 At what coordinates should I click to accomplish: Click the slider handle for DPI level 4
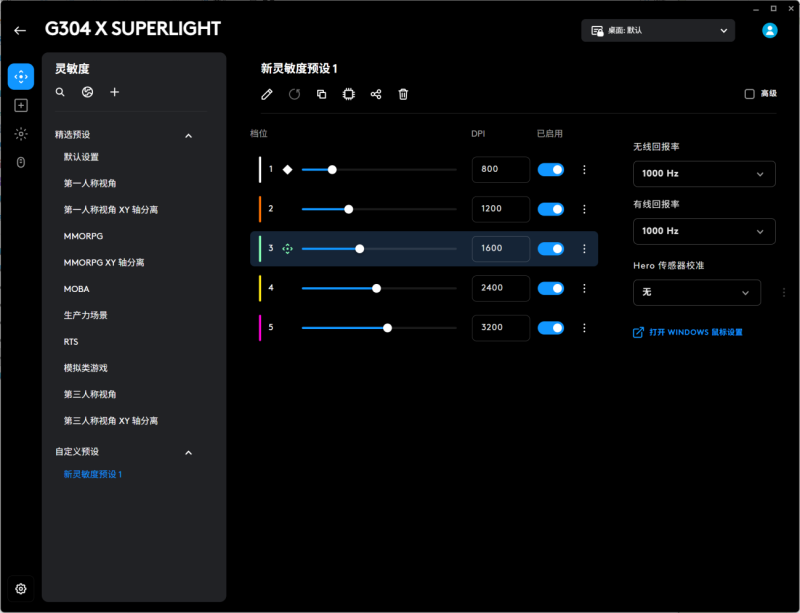(x=377, y=288)
